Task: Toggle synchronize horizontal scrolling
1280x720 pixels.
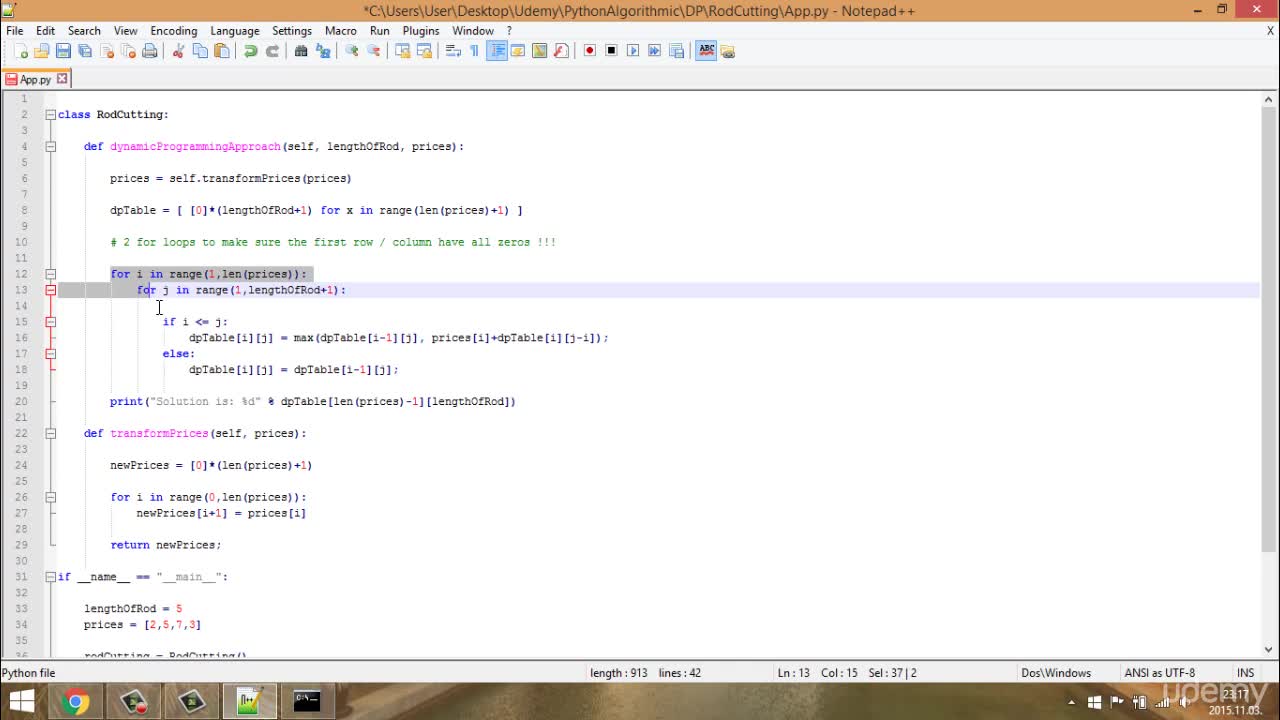Action: tap(424, 51)
